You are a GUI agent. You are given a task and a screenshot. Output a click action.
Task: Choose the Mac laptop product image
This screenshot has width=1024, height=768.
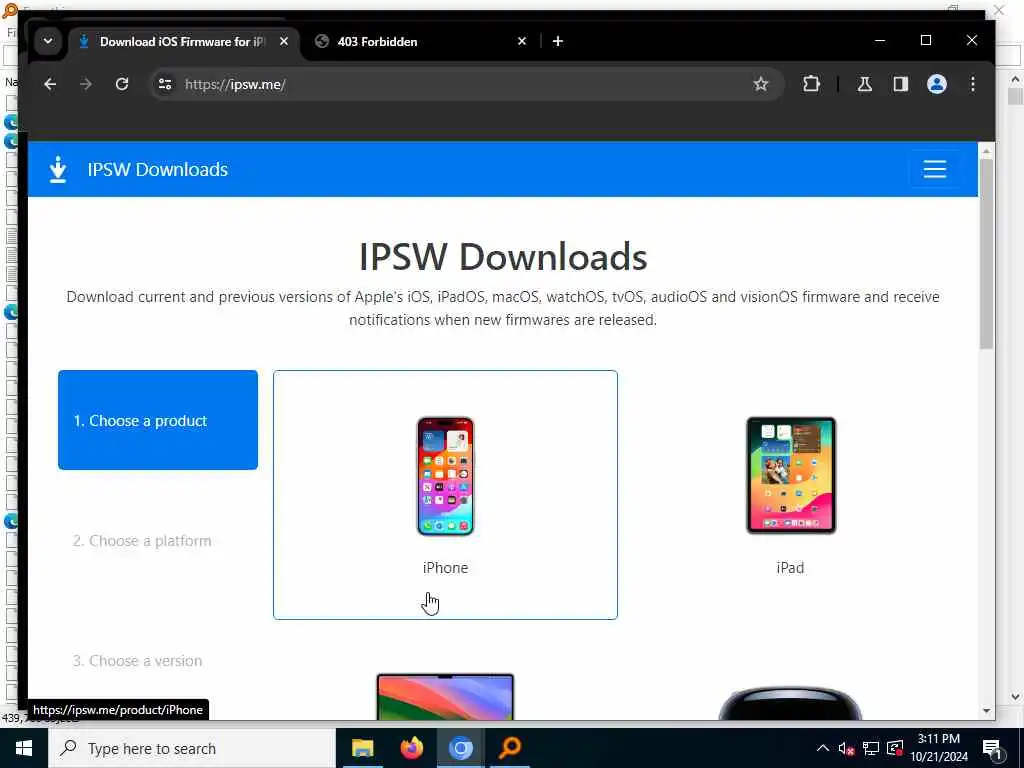[445, 697]
